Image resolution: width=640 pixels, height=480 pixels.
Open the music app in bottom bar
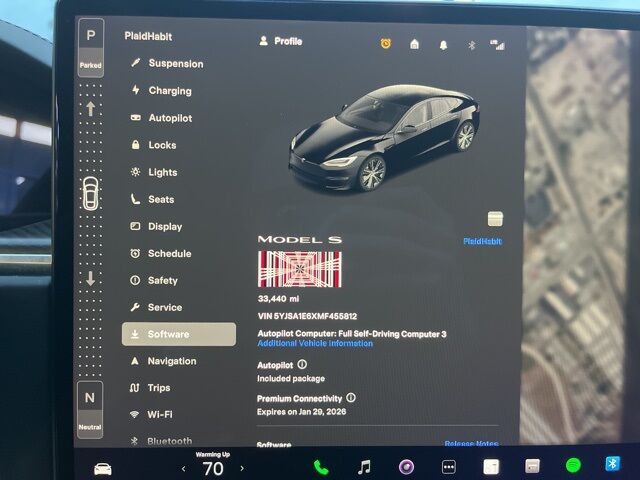[x=364, y=467]
